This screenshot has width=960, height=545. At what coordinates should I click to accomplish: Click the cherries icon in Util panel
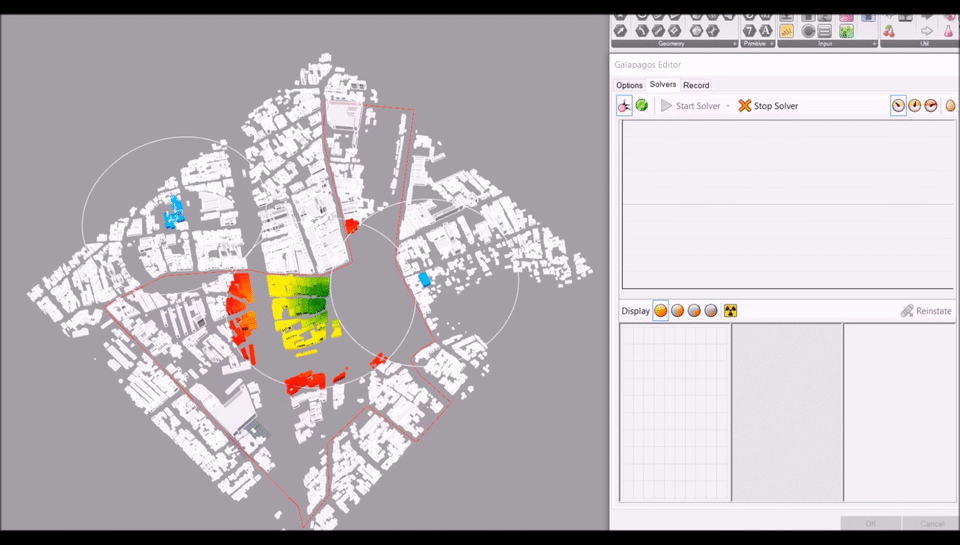(889, 31)
